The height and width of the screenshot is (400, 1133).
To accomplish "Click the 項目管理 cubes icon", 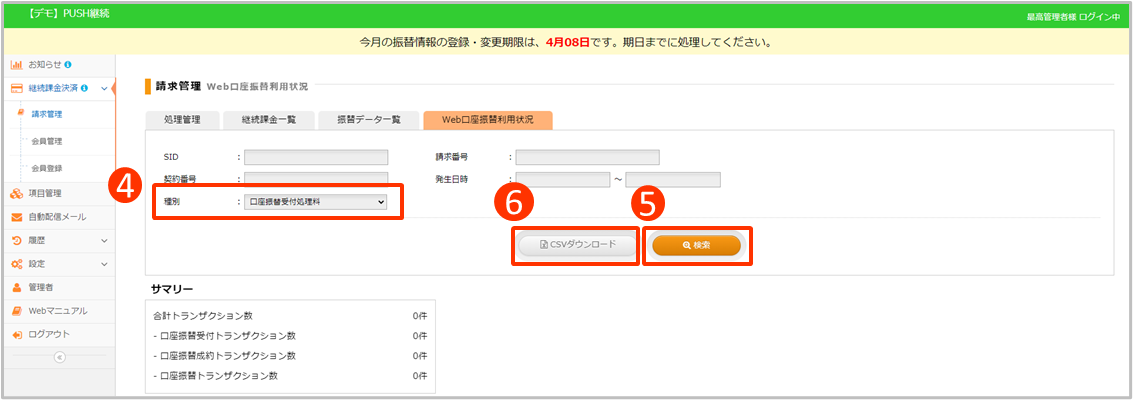I will pyautogui.click(x=17, y=193).
